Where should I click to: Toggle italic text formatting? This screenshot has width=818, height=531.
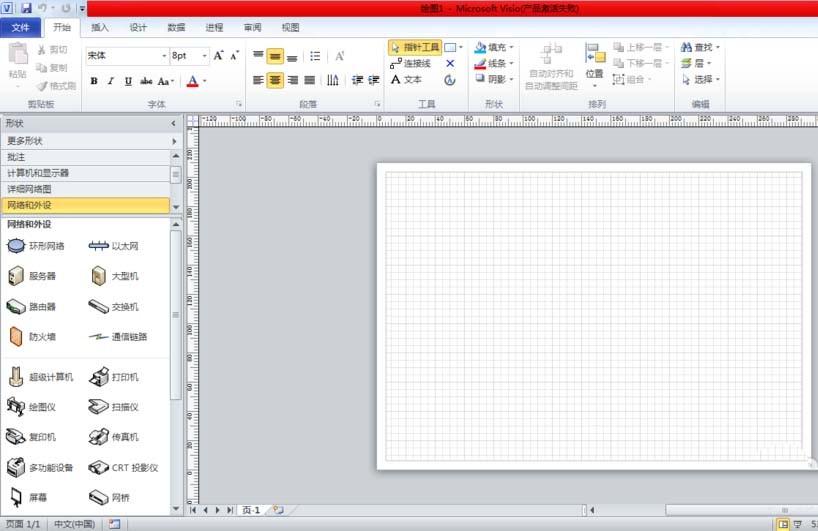click(x=110, y=81)
